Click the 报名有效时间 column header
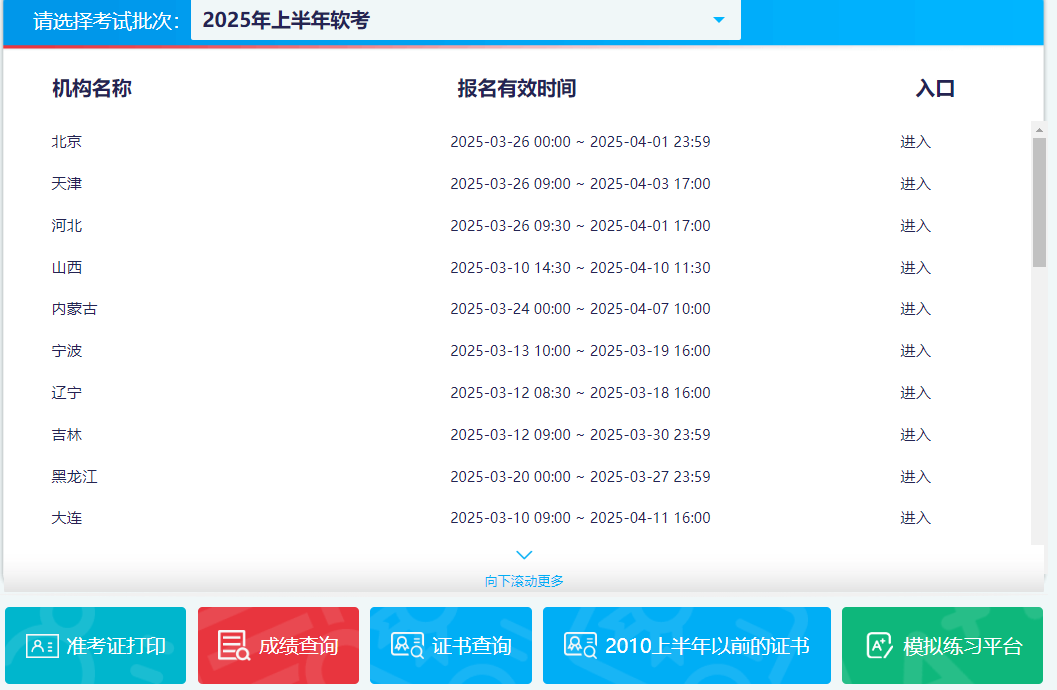Viewport: 1057px width, 690px height. coord(516,88)
